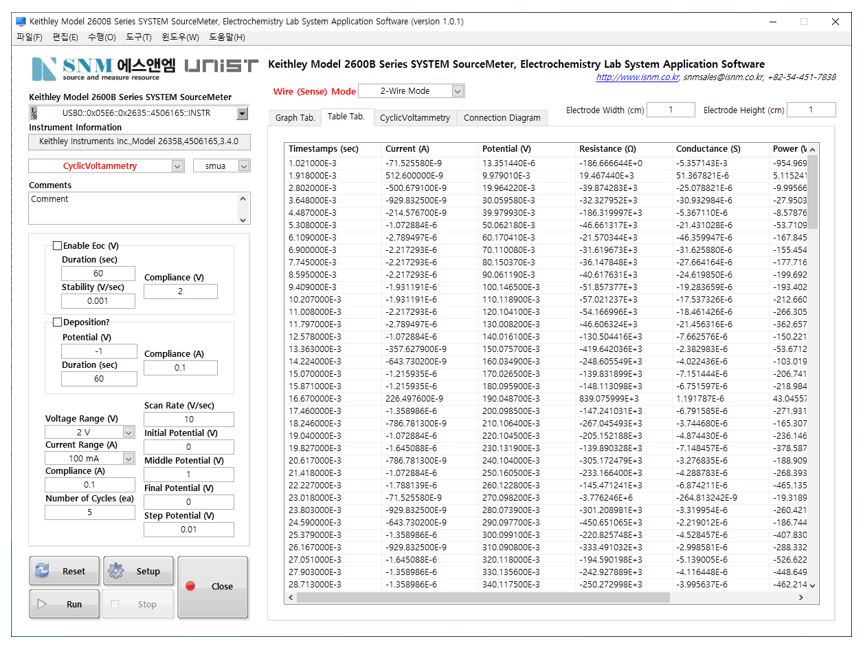Click the Scan Rate input field
Viewport: 866px width, 649px height.
click(x=188, y=419)
